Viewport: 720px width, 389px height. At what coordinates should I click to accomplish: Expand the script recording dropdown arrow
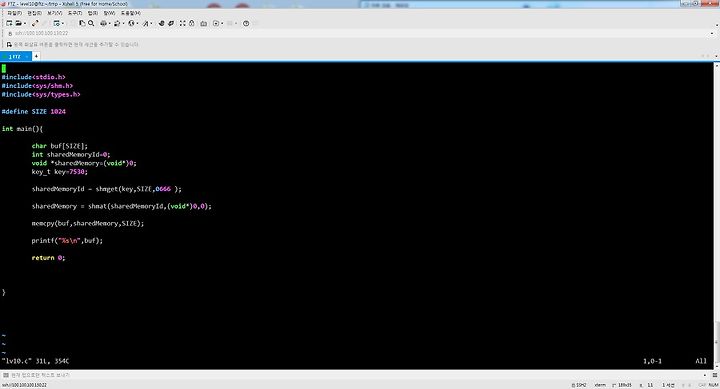coord(222,23)
